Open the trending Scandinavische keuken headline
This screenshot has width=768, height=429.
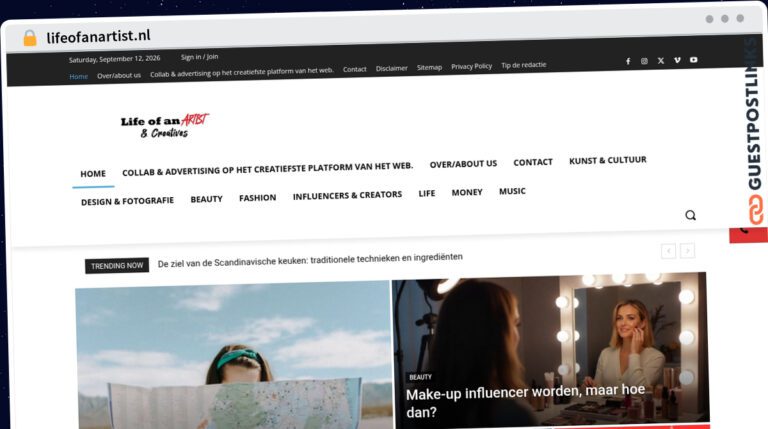pos(310,260)
